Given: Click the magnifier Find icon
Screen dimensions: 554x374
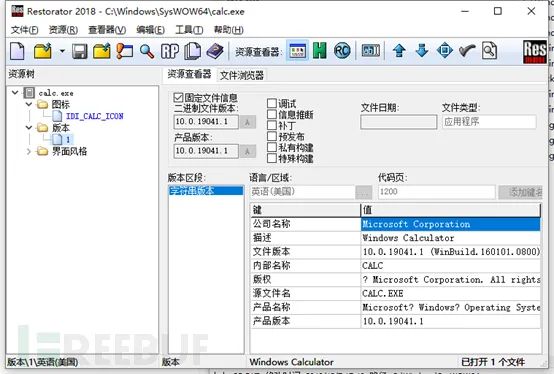Looking at the screenshot, I should (x=147, y=52).
